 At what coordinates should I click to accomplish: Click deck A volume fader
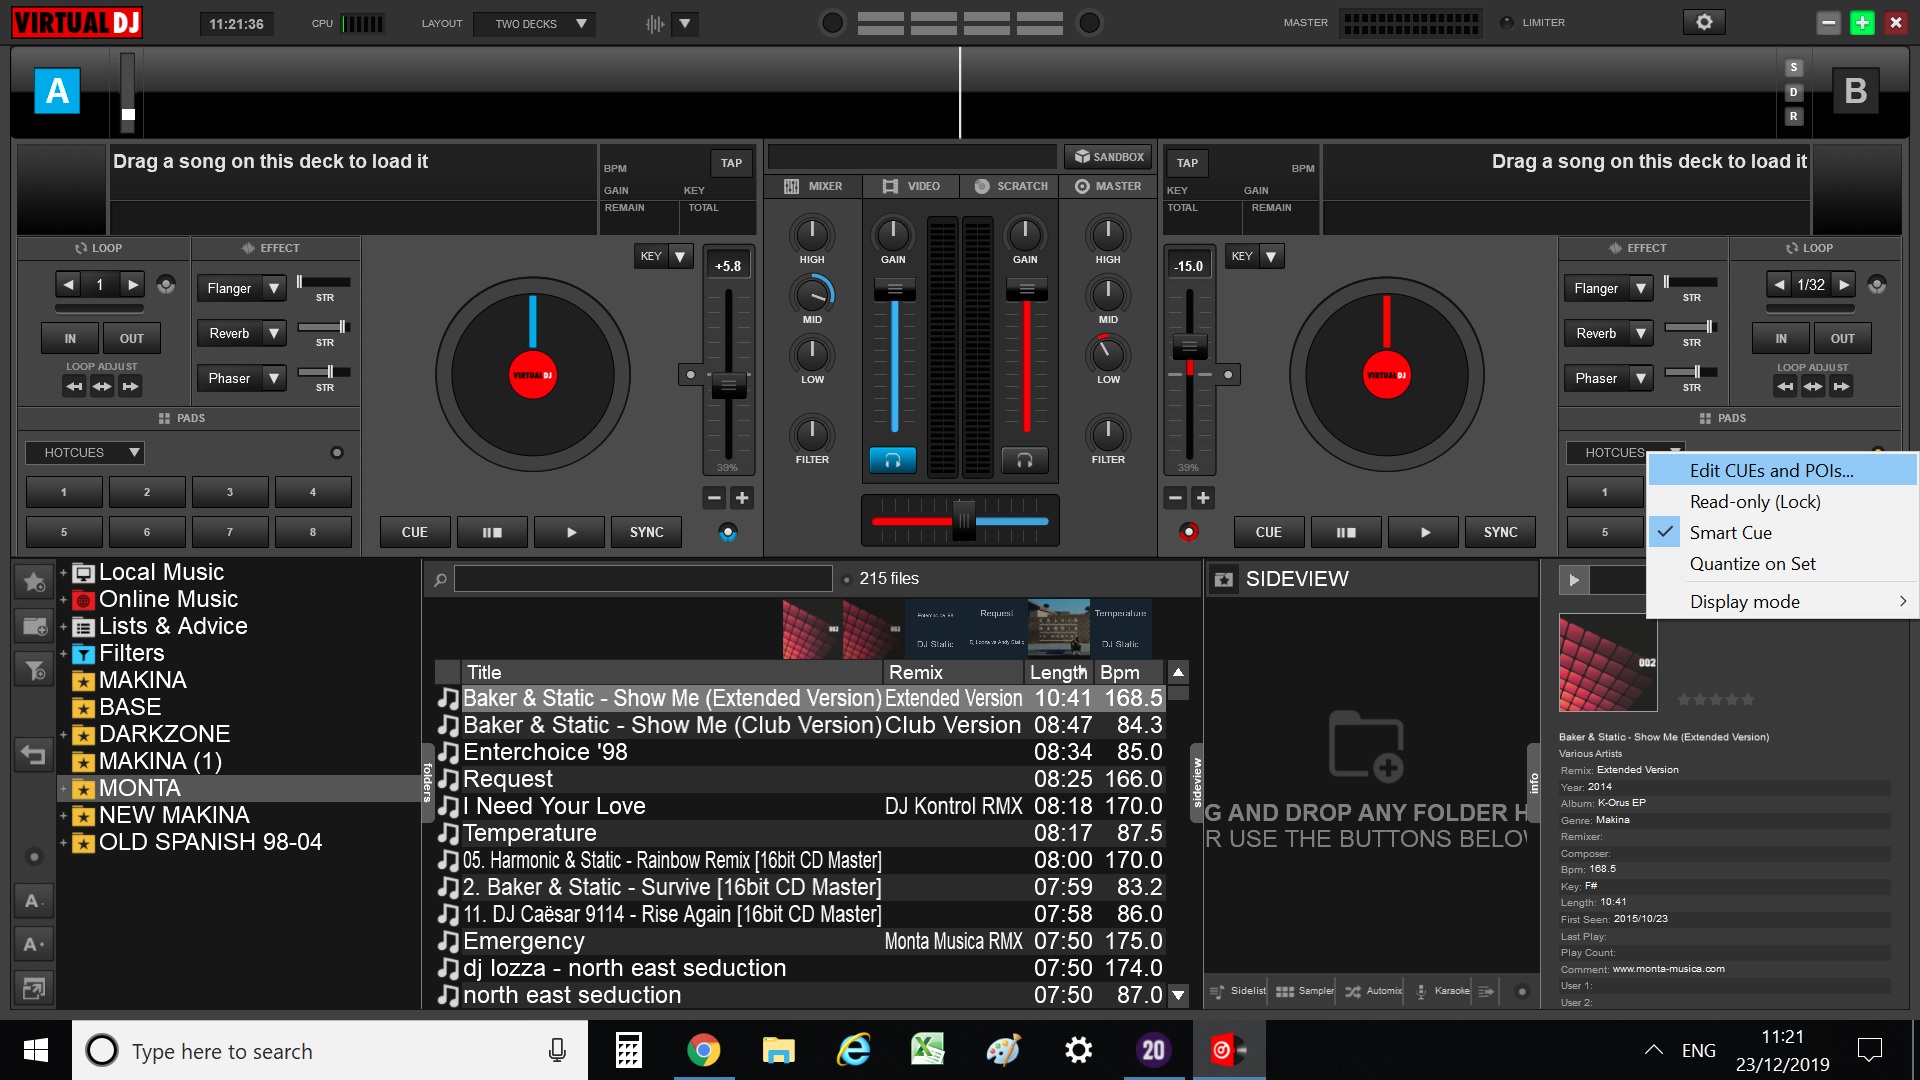coord(894,290)
